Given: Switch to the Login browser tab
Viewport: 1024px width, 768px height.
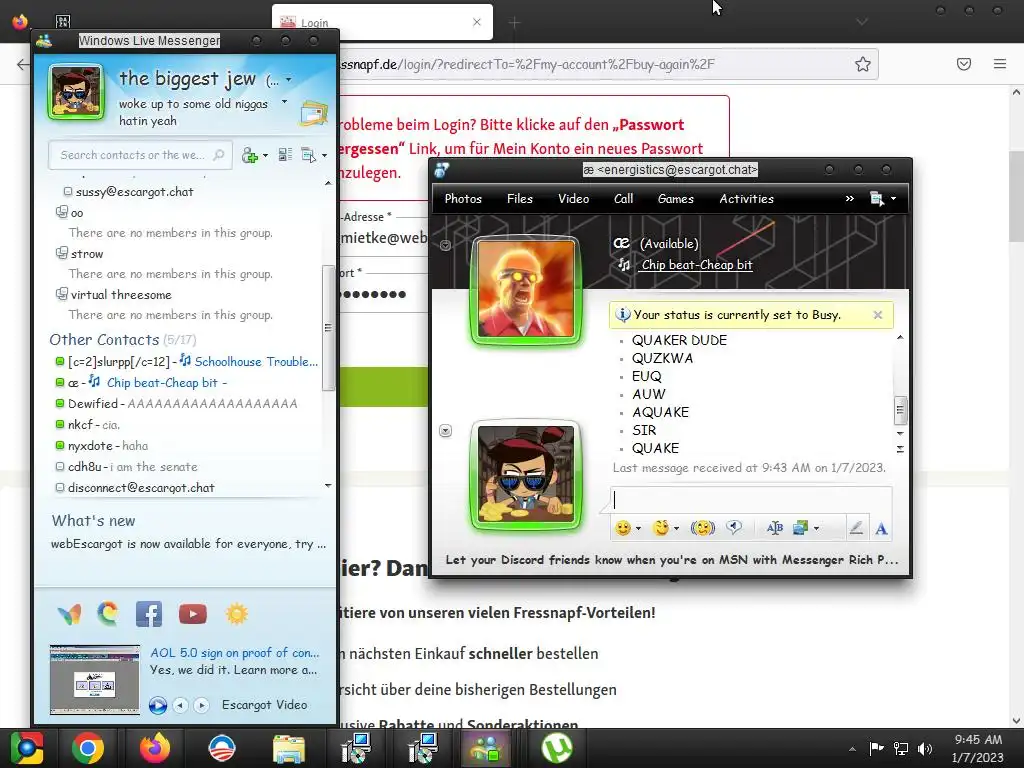Looking at the screenshot, I should [382, 22].
